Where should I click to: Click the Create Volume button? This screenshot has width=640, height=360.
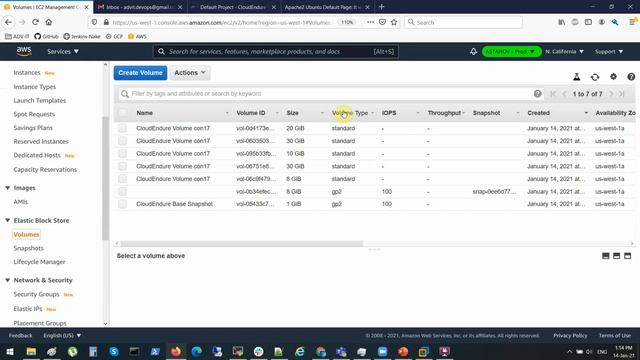140,73
